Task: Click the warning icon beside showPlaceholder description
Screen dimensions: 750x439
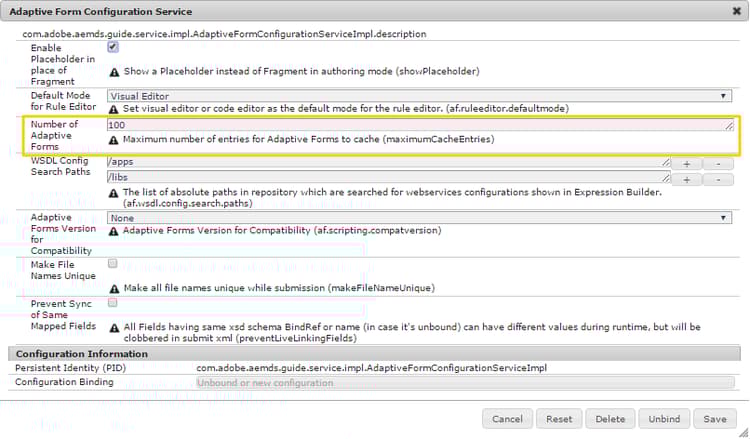Action: (114, 72)
